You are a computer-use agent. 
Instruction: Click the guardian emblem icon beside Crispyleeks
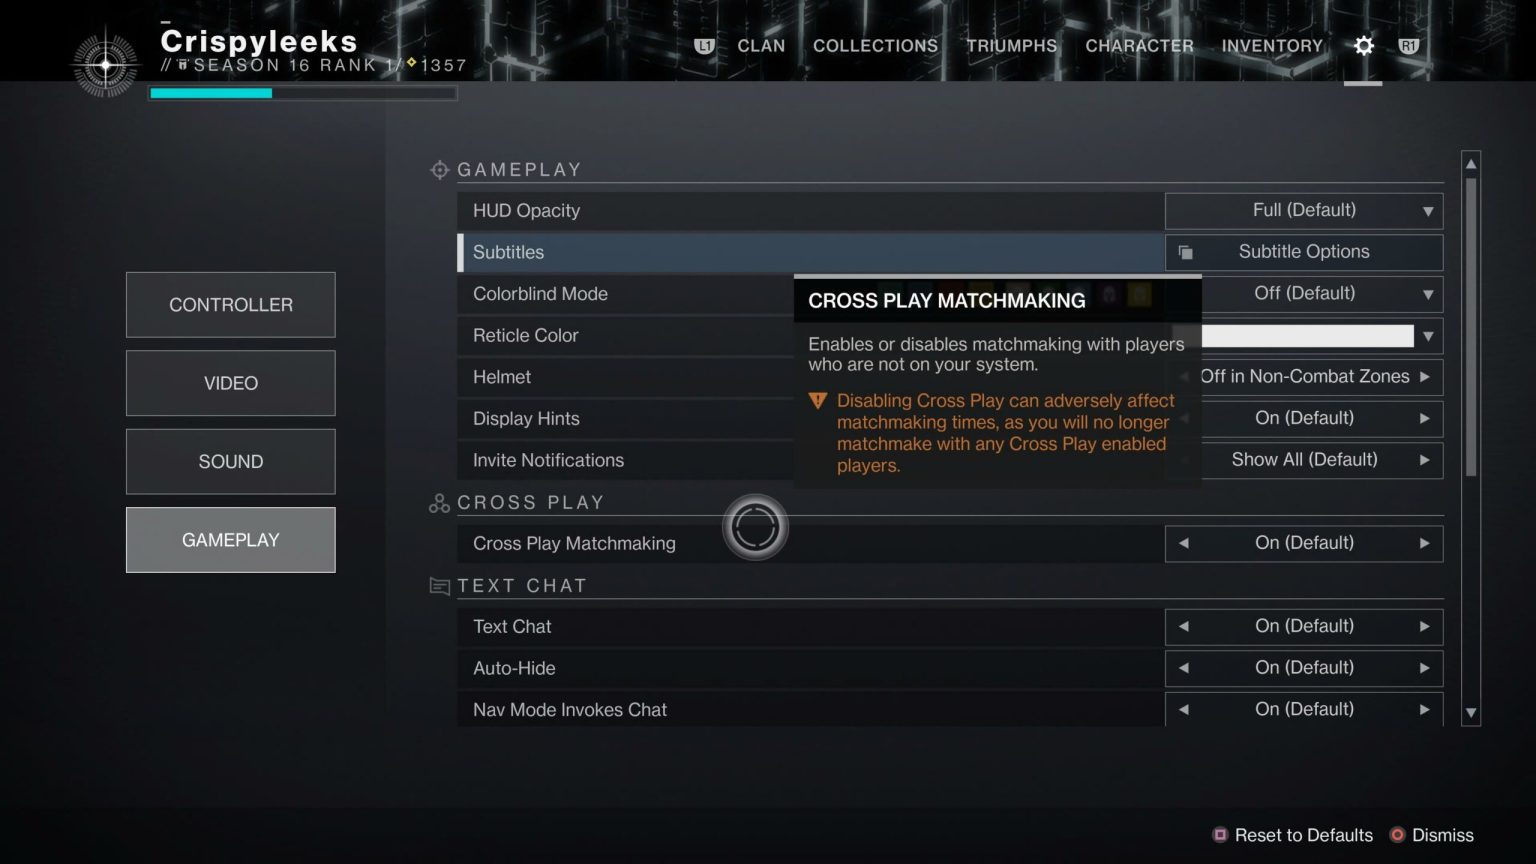(x=105, y=65)
